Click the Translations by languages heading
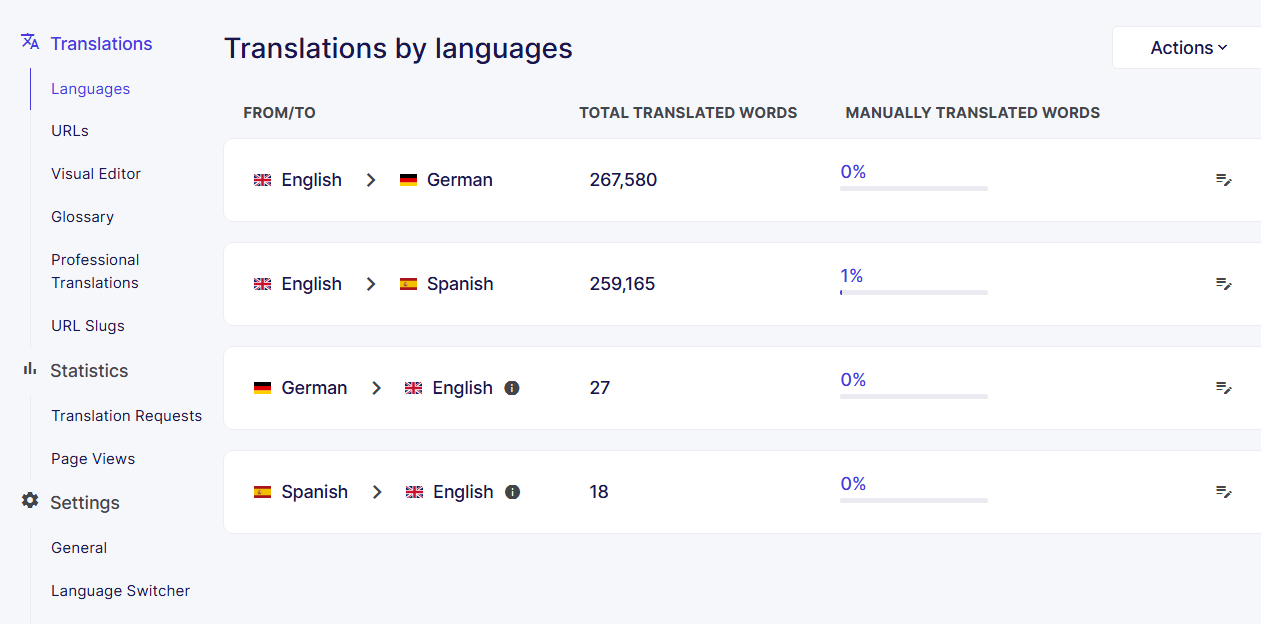1261x624 pixels. tap(398, 48)
